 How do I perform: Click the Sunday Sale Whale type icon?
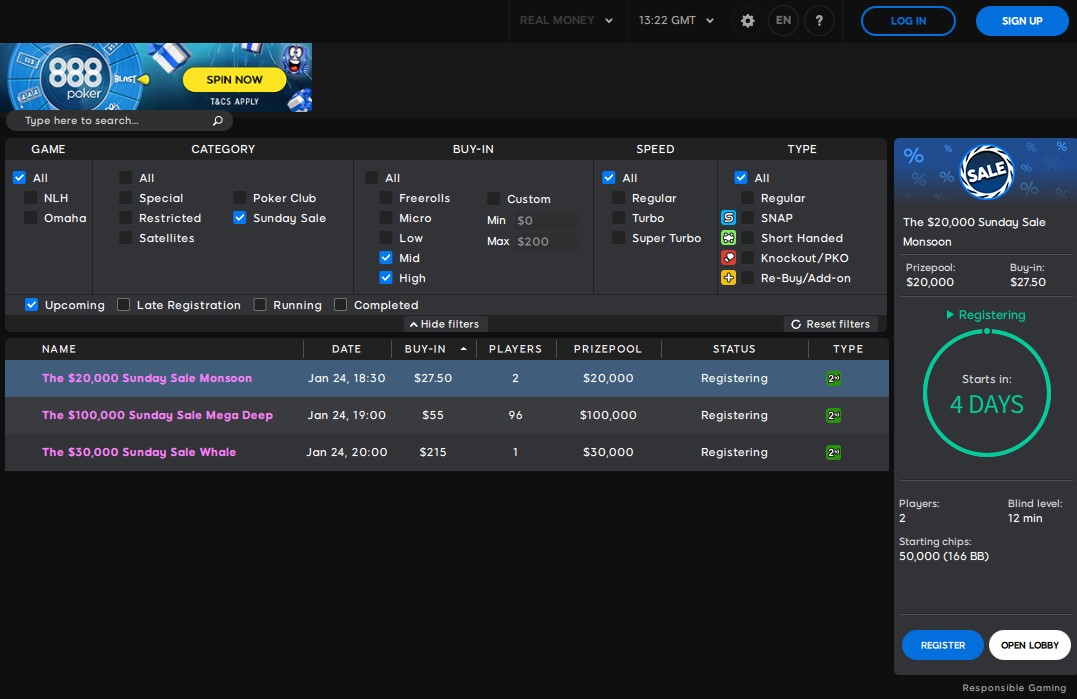pyautogui.click(x=833, y=452)
